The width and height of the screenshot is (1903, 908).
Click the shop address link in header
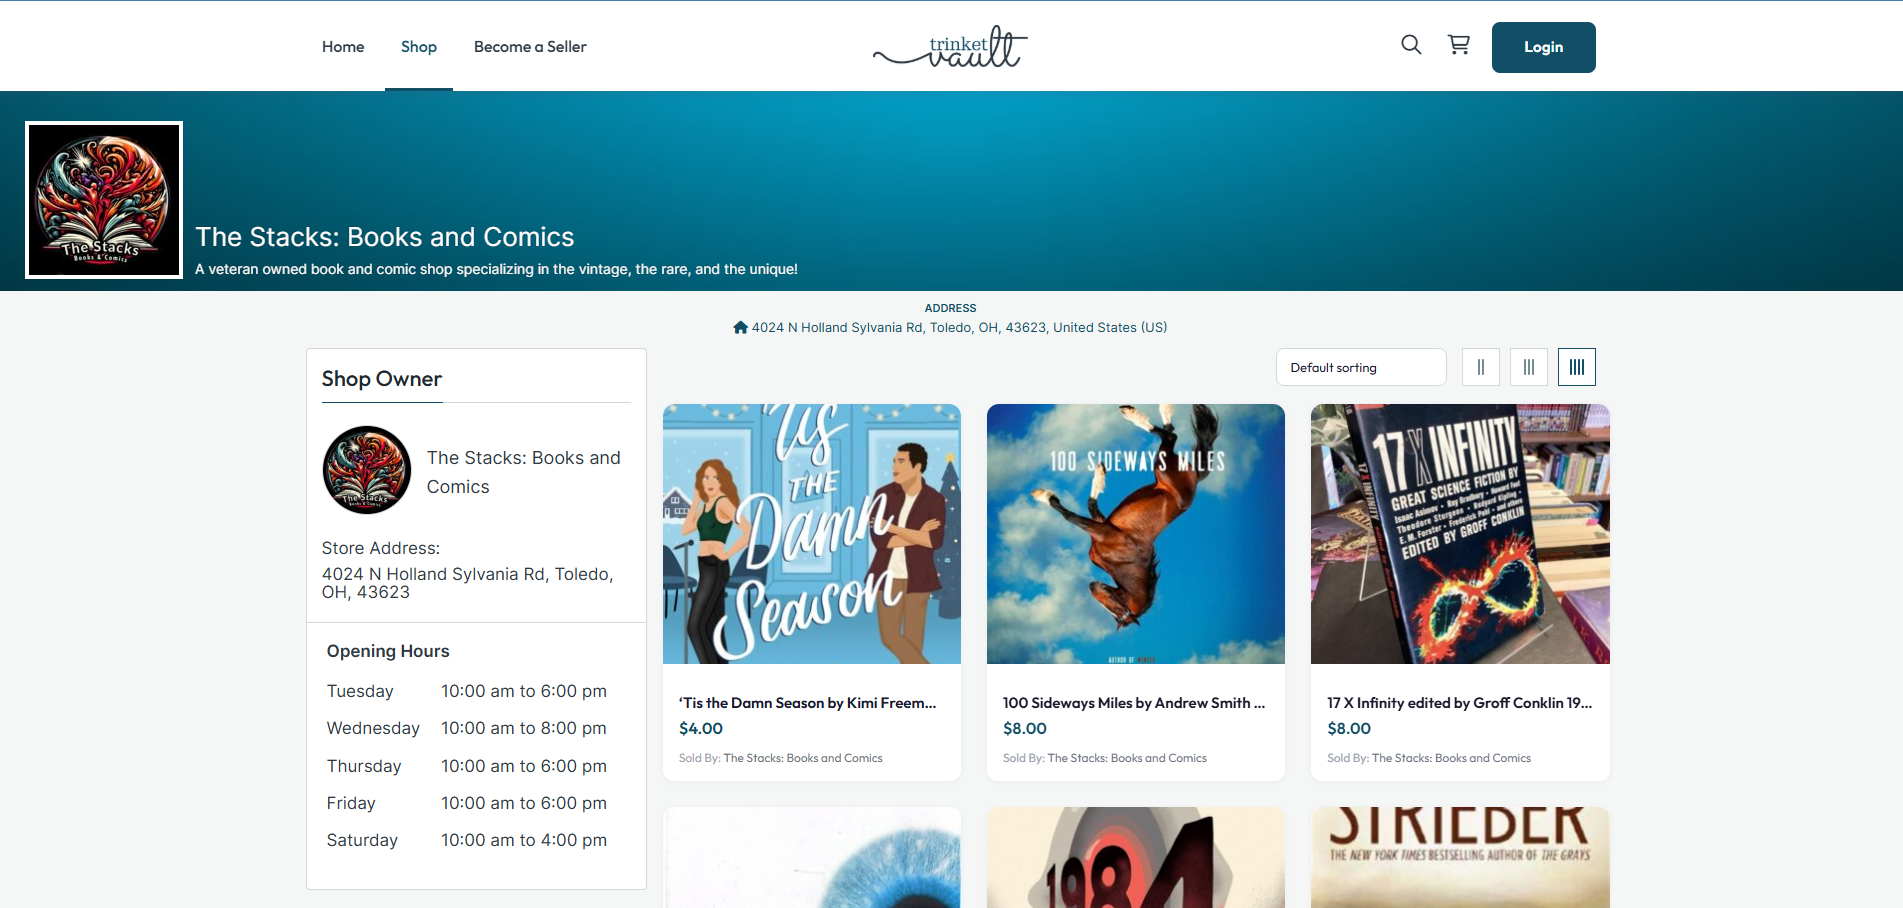(x=959, y=327)
